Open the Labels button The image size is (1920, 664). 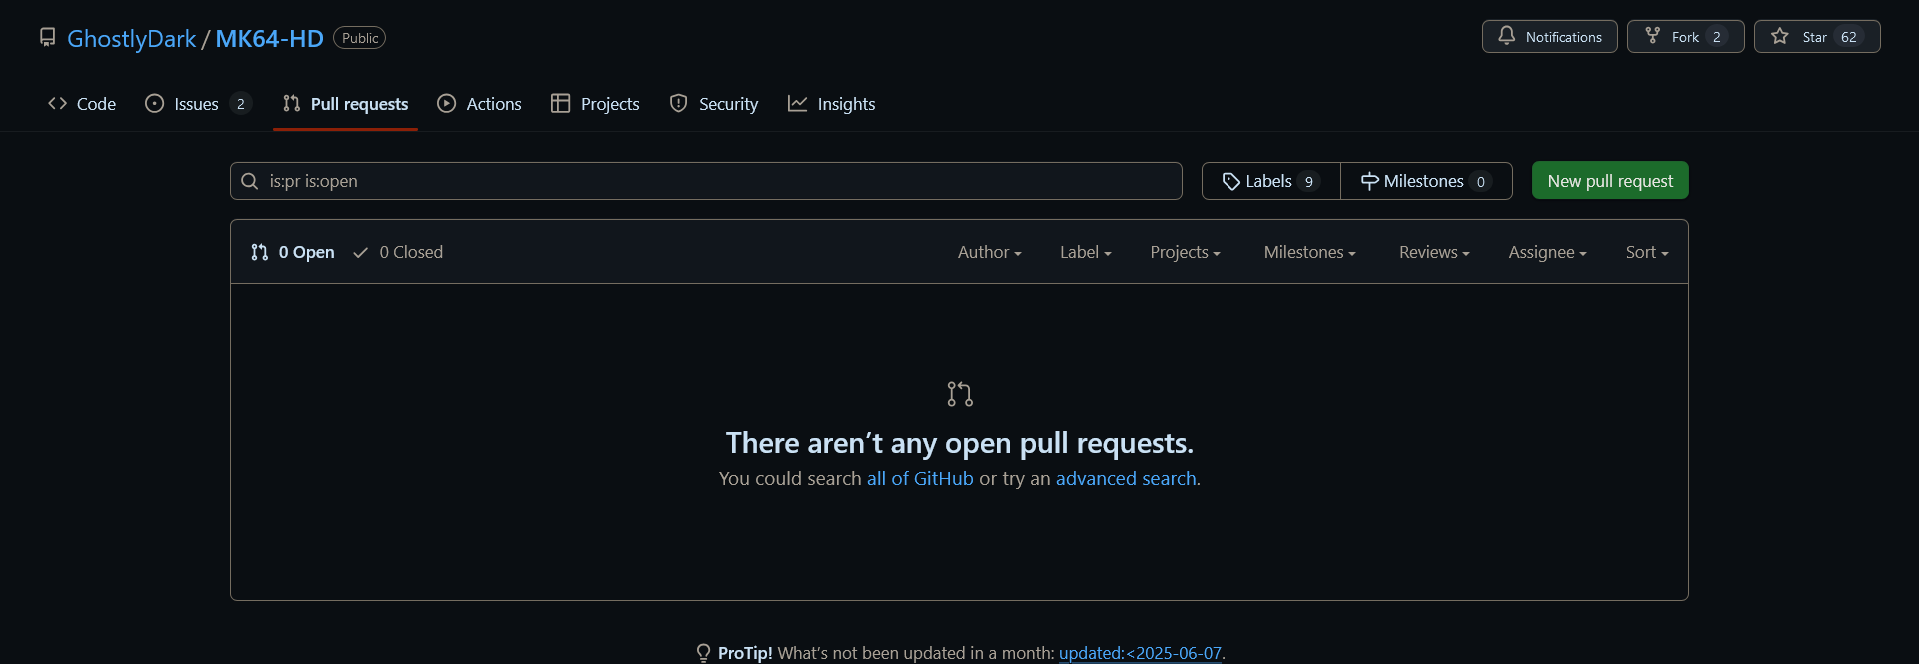pos(1271,181)
